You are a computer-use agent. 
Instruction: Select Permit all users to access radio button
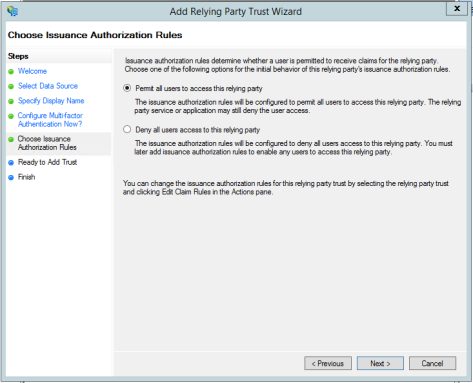coord(127,88)
